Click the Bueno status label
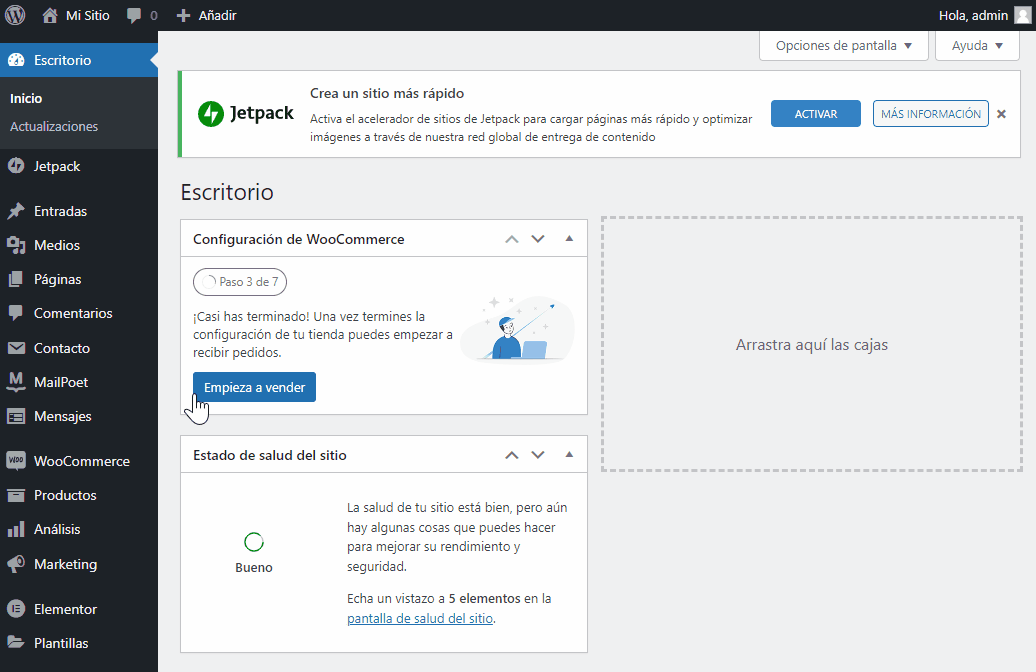This screenshot has height=672, width=1036. (254, 568)
